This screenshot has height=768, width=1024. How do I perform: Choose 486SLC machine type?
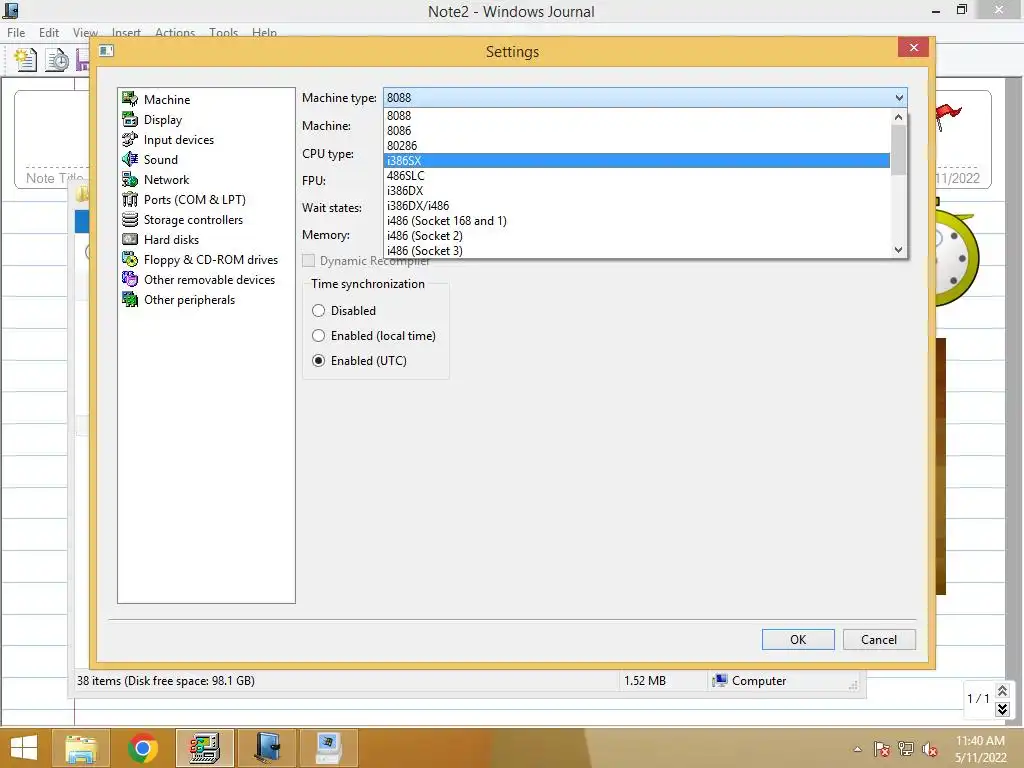(637, 176)
